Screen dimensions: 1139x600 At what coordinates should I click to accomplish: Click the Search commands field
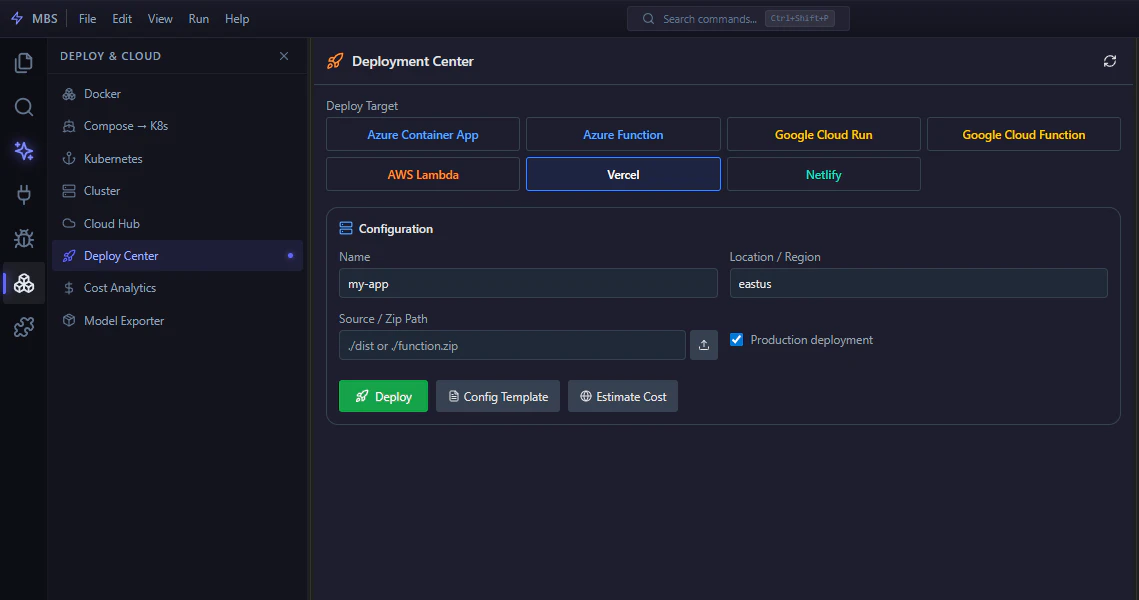click(738, 18)
